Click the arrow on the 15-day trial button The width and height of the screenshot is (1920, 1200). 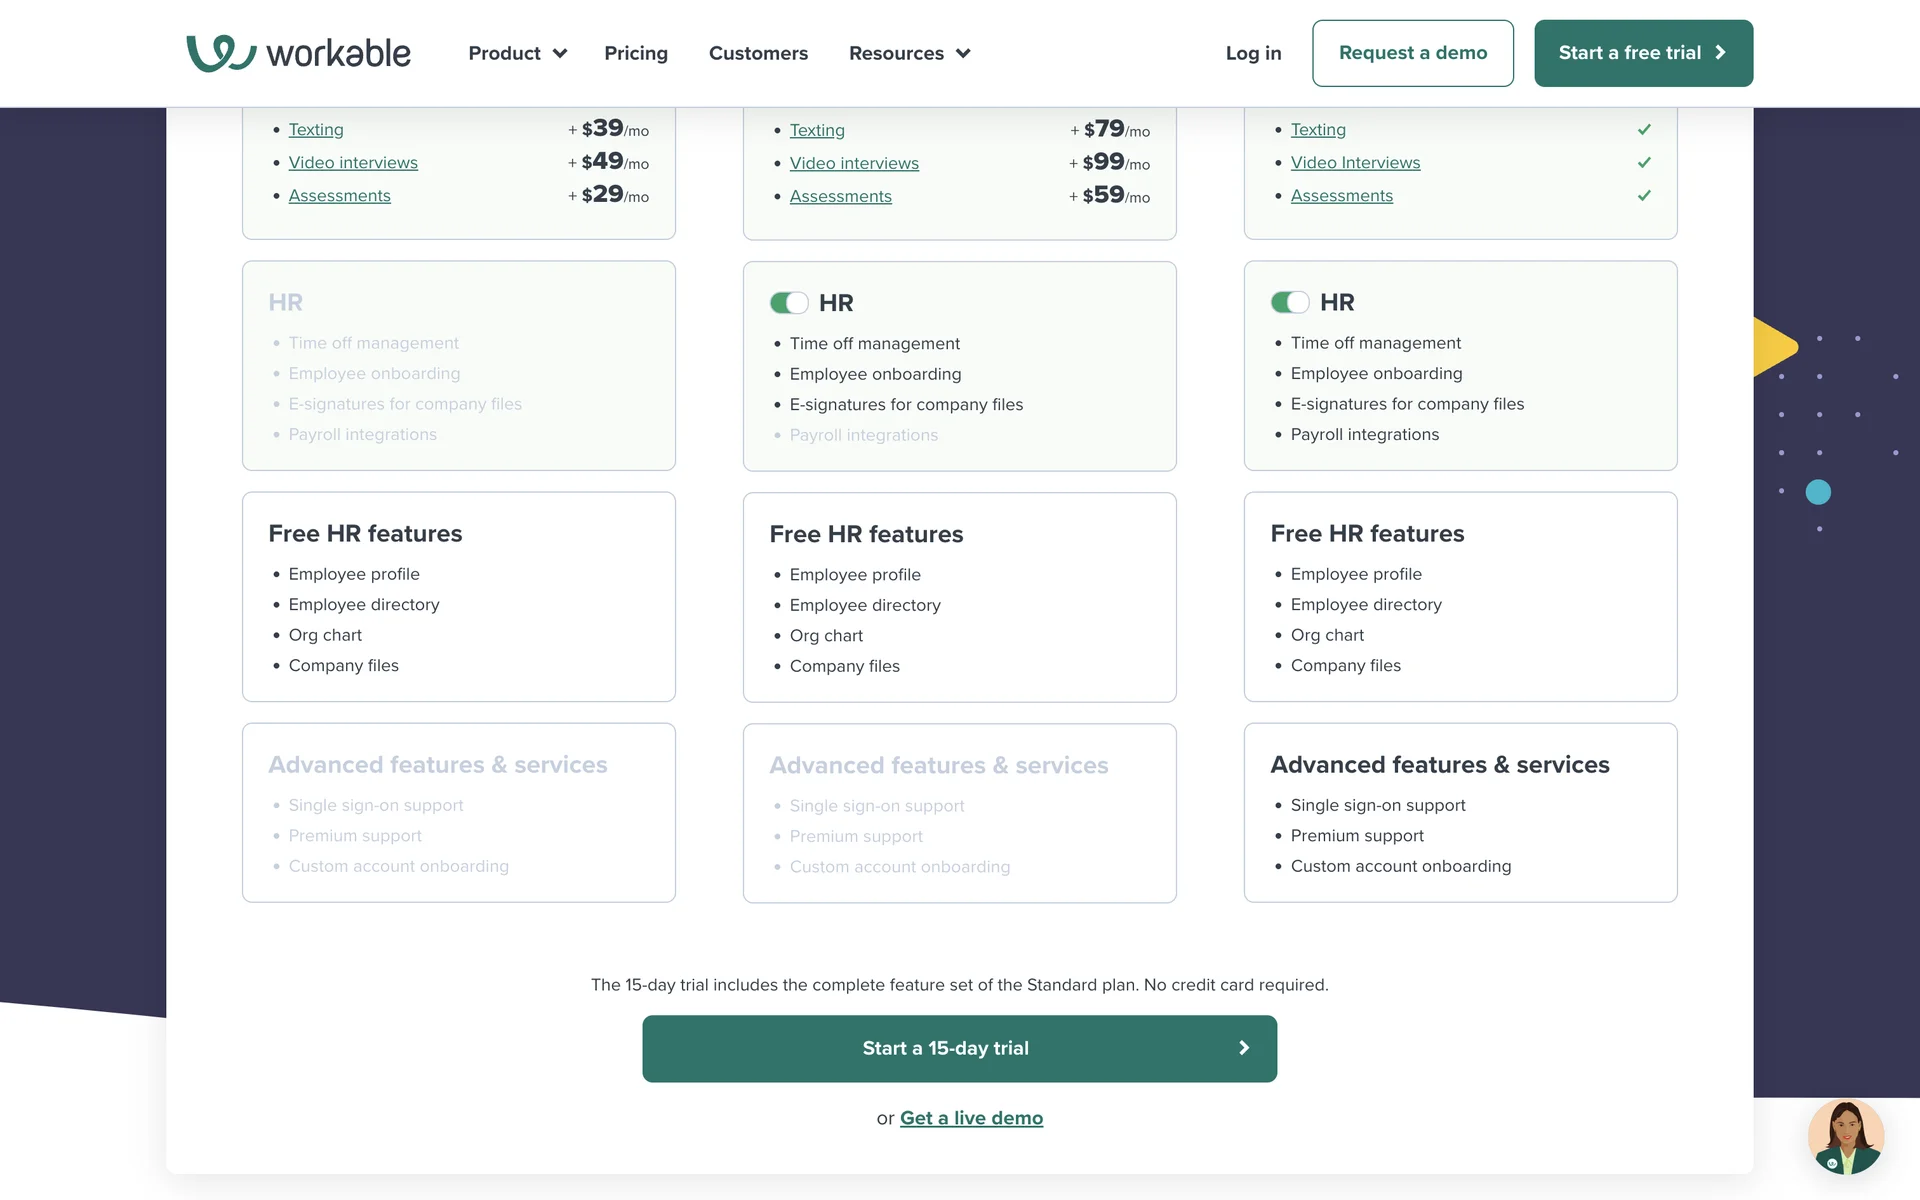pyautogui.click(x=1244, y=1048)
